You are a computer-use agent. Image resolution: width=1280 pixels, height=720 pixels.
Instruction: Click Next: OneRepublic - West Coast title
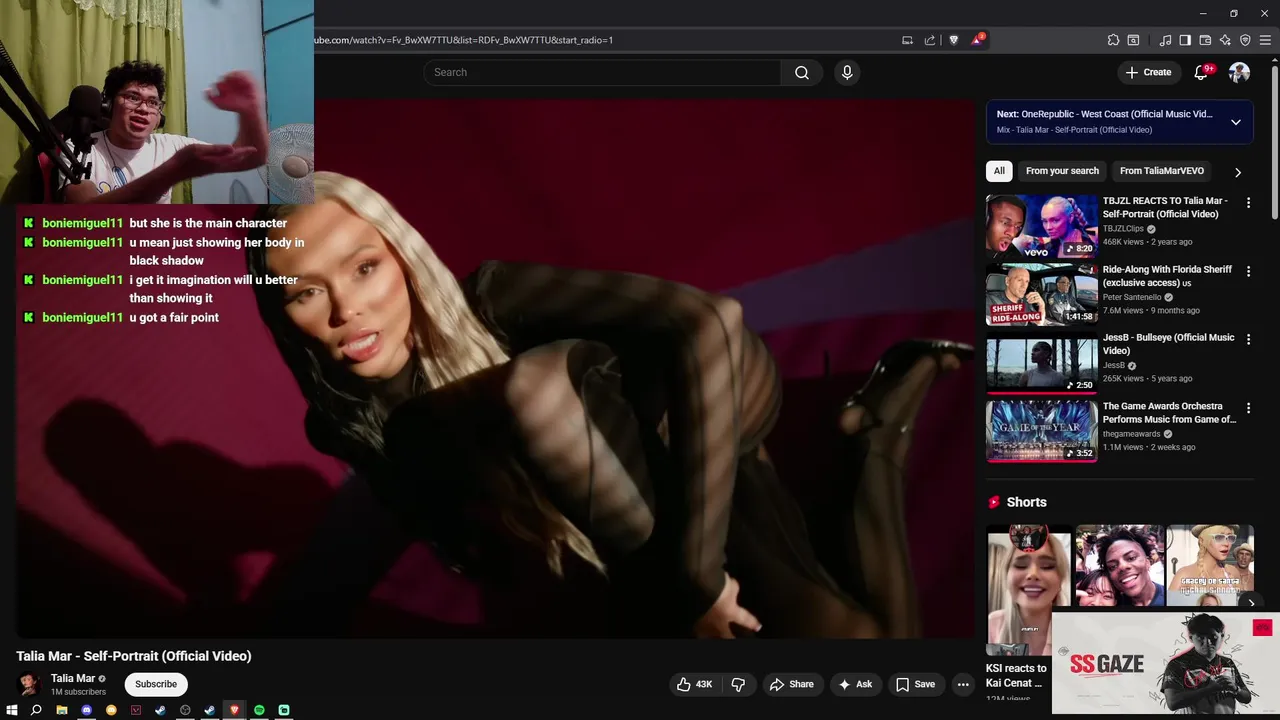[x=1104, y=114]
